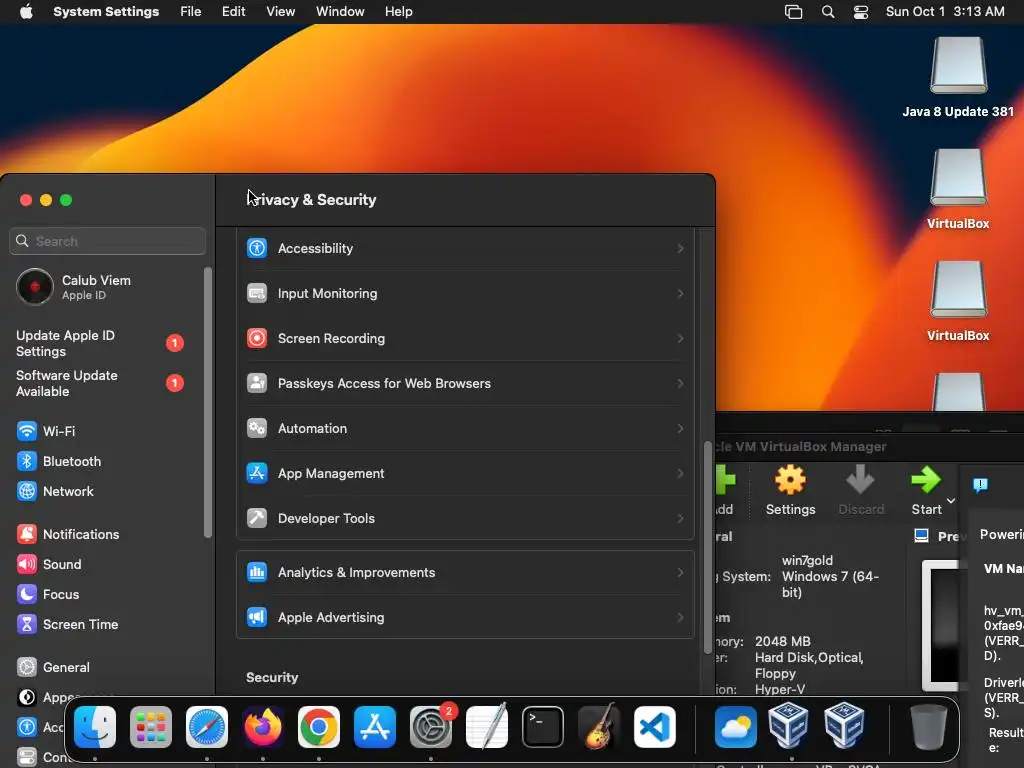Click the Search field in System Settings
The image size is (1024, 768).
pos(108,241)
